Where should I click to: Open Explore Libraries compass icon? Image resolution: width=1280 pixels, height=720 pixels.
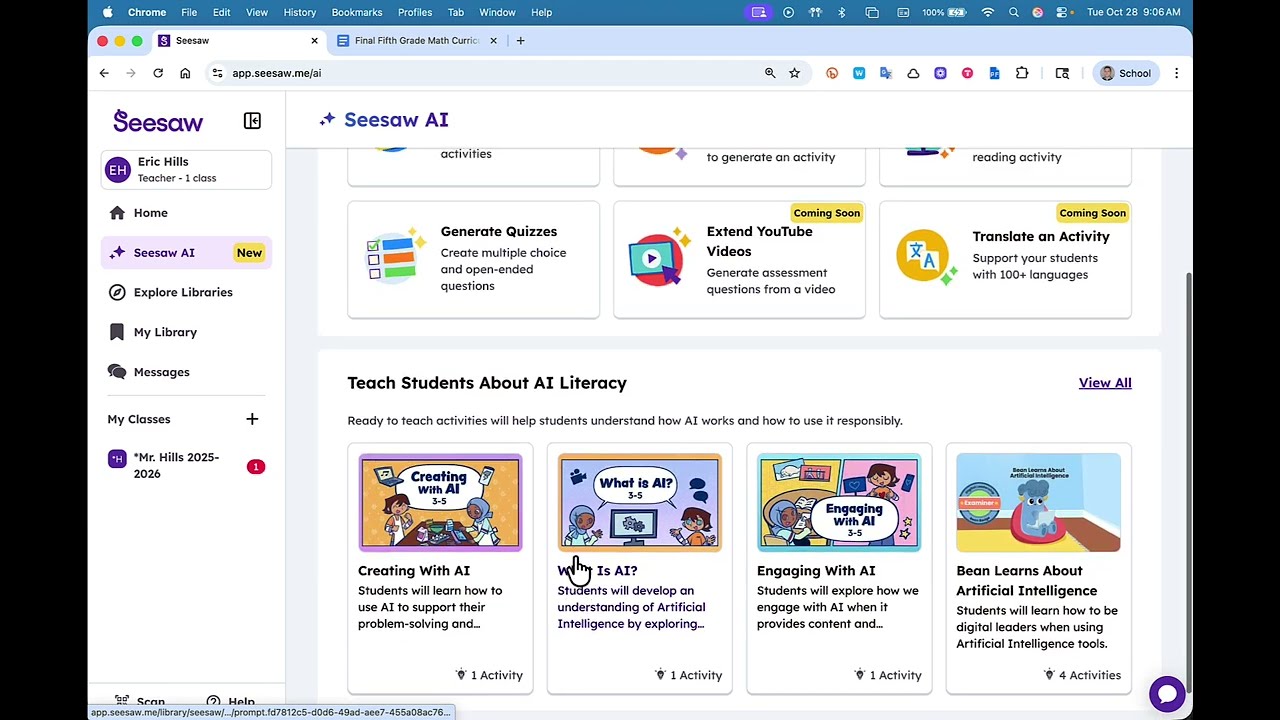(117, 292)
